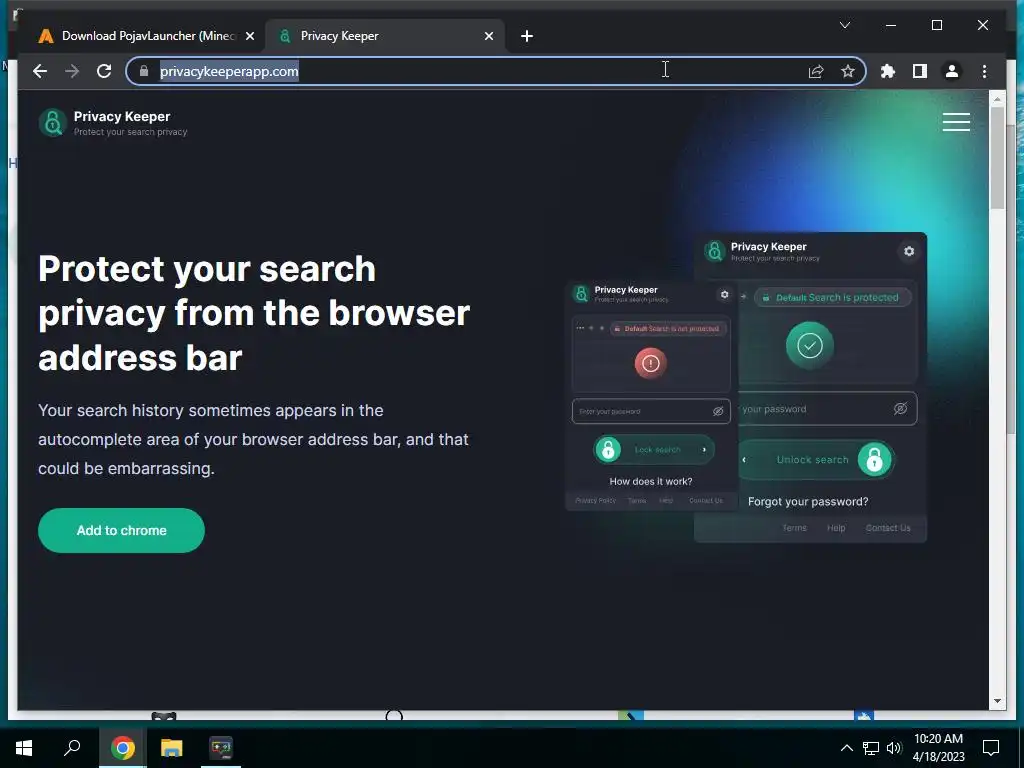Image resolution: width=1024 pixels, height=768 pixels.
Task: Open the hamburger menu on site
Action: tap(956, 122)
